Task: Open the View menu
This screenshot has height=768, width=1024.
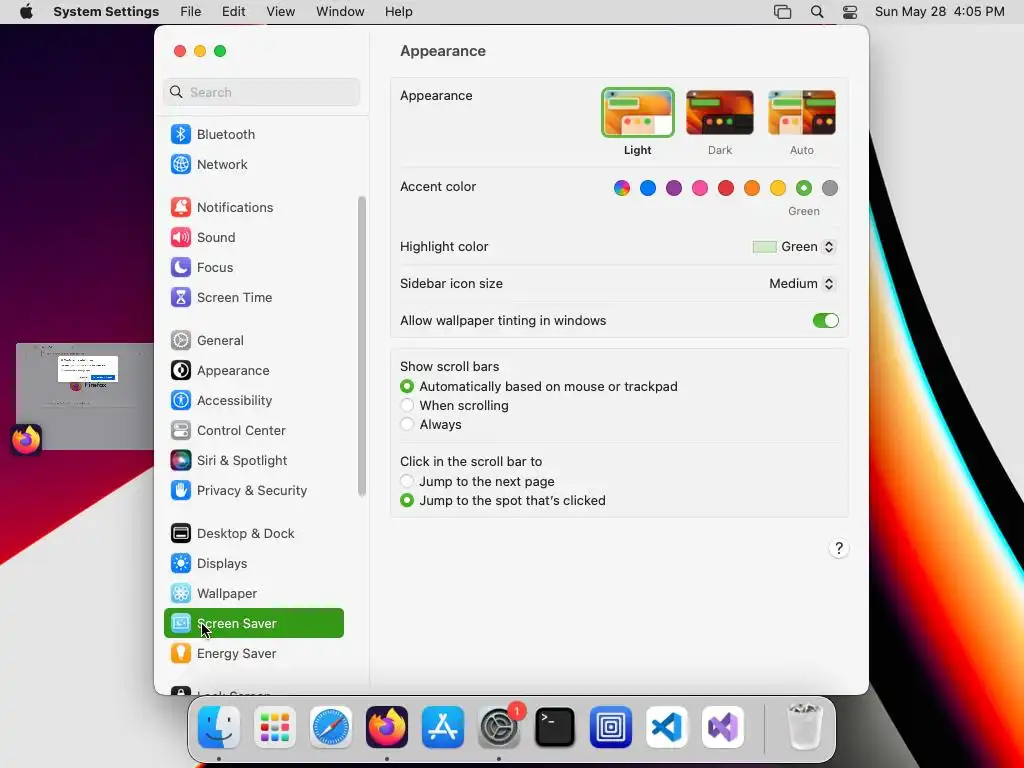Action: [281, 12]
